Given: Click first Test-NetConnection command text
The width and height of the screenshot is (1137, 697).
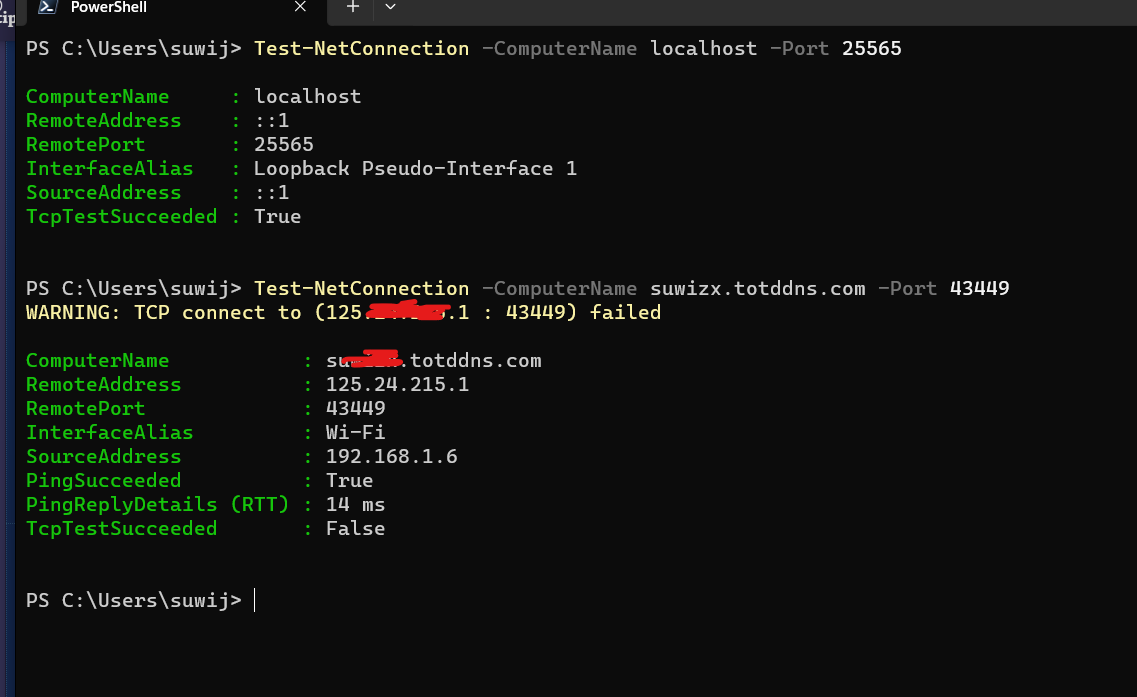Looking at the screenshot, I should 361,49.
